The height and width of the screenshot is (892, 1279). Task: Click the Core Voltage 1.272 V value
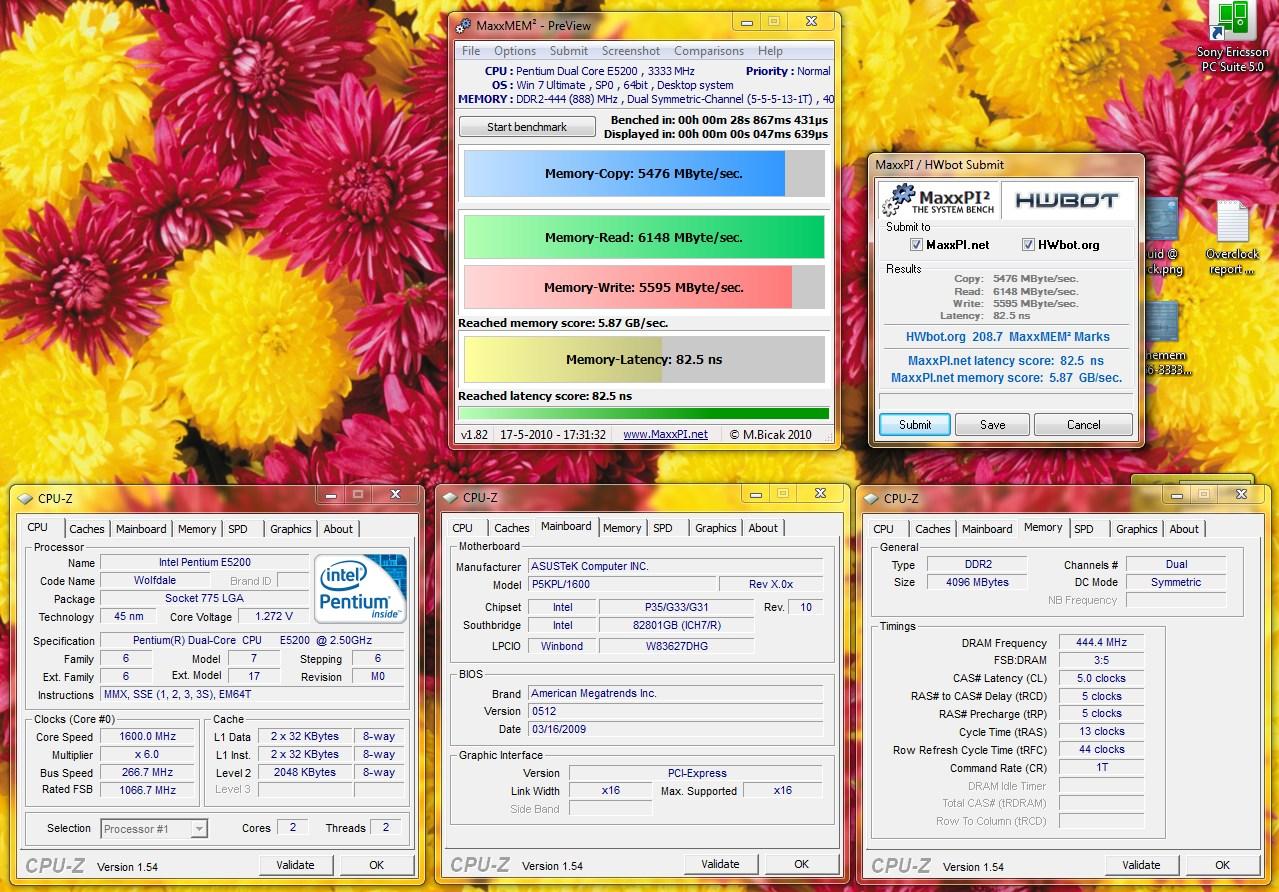[x=273, y=617]
